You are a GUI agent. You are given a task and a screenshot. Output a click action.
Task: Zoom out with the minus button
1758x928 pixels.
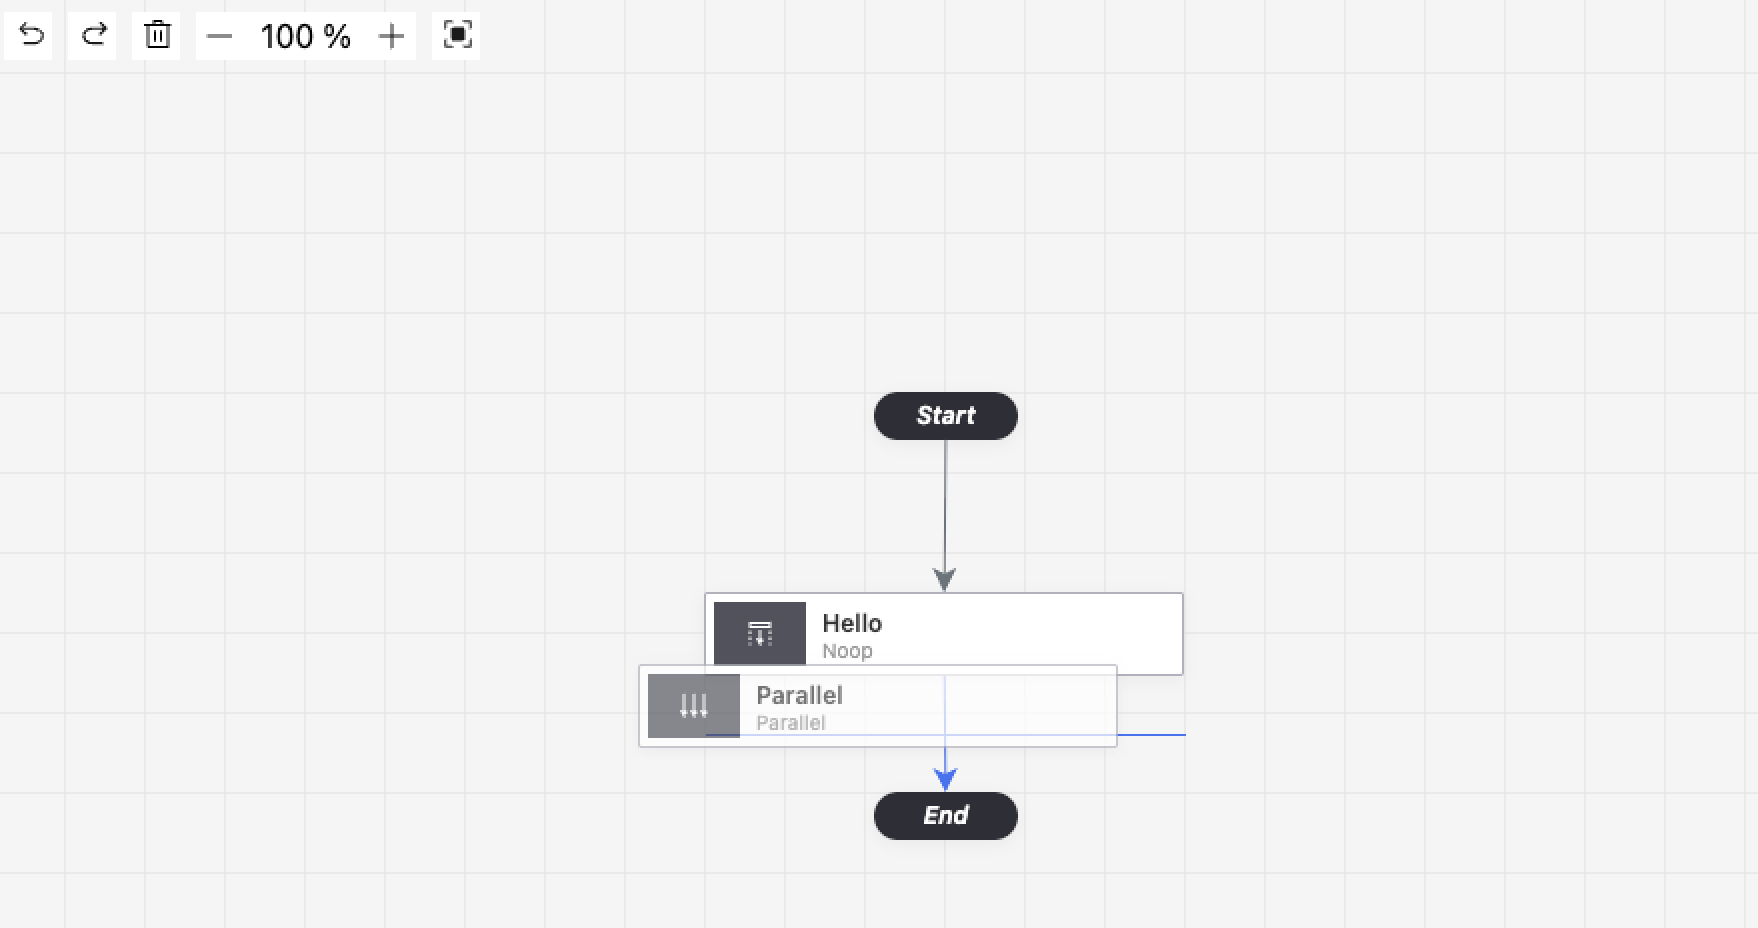pyautogui.click(x=220, y=37)
